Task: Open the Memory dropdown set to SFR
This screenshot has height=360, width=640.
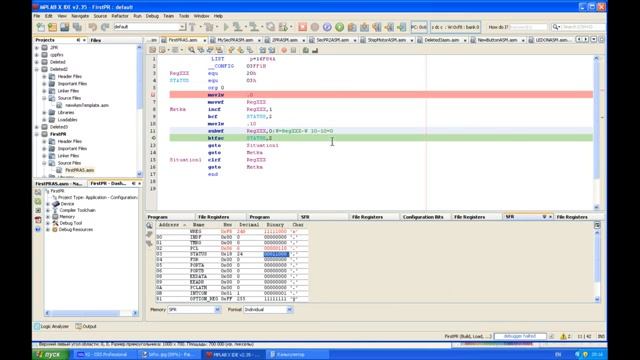Action: pos(217,310)
